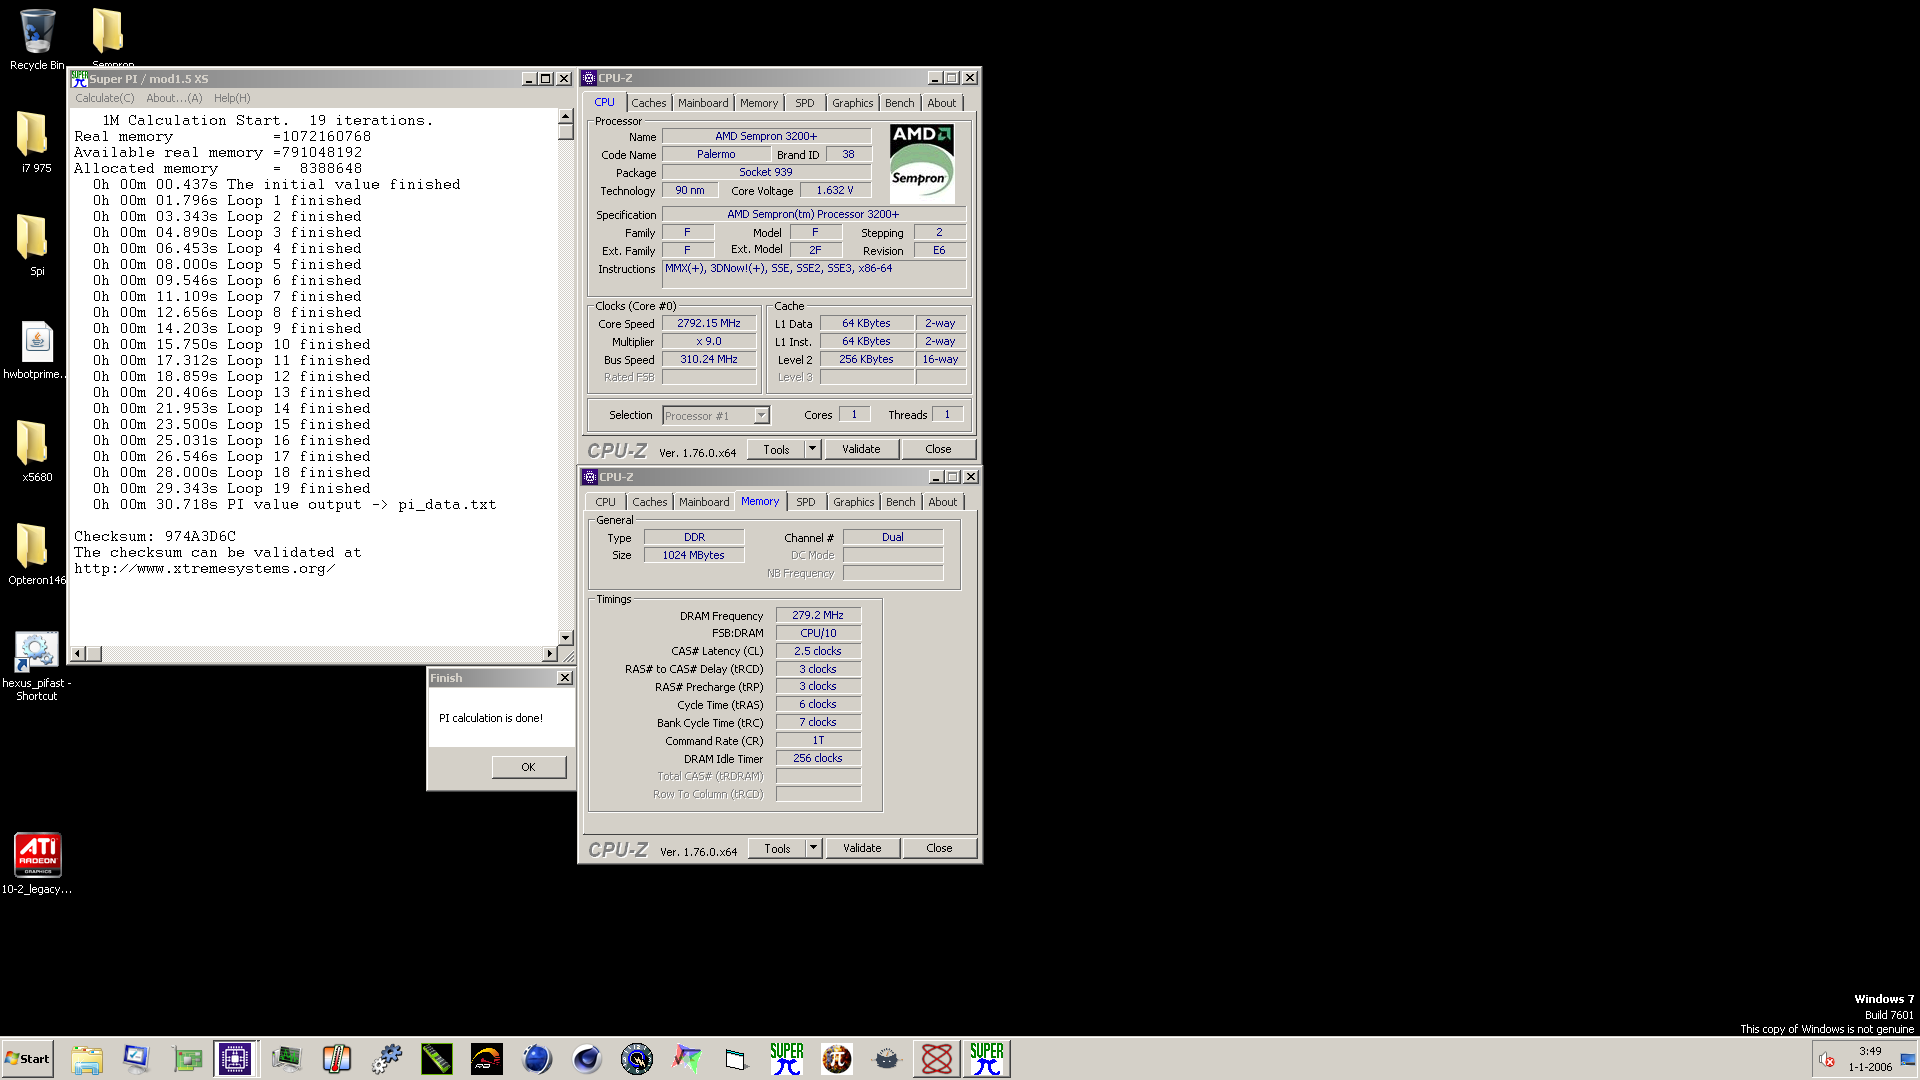Screen dimensions: 1920x1080
Task: Click Validate in upper CPU-Z window
Action: pos(861,450)
